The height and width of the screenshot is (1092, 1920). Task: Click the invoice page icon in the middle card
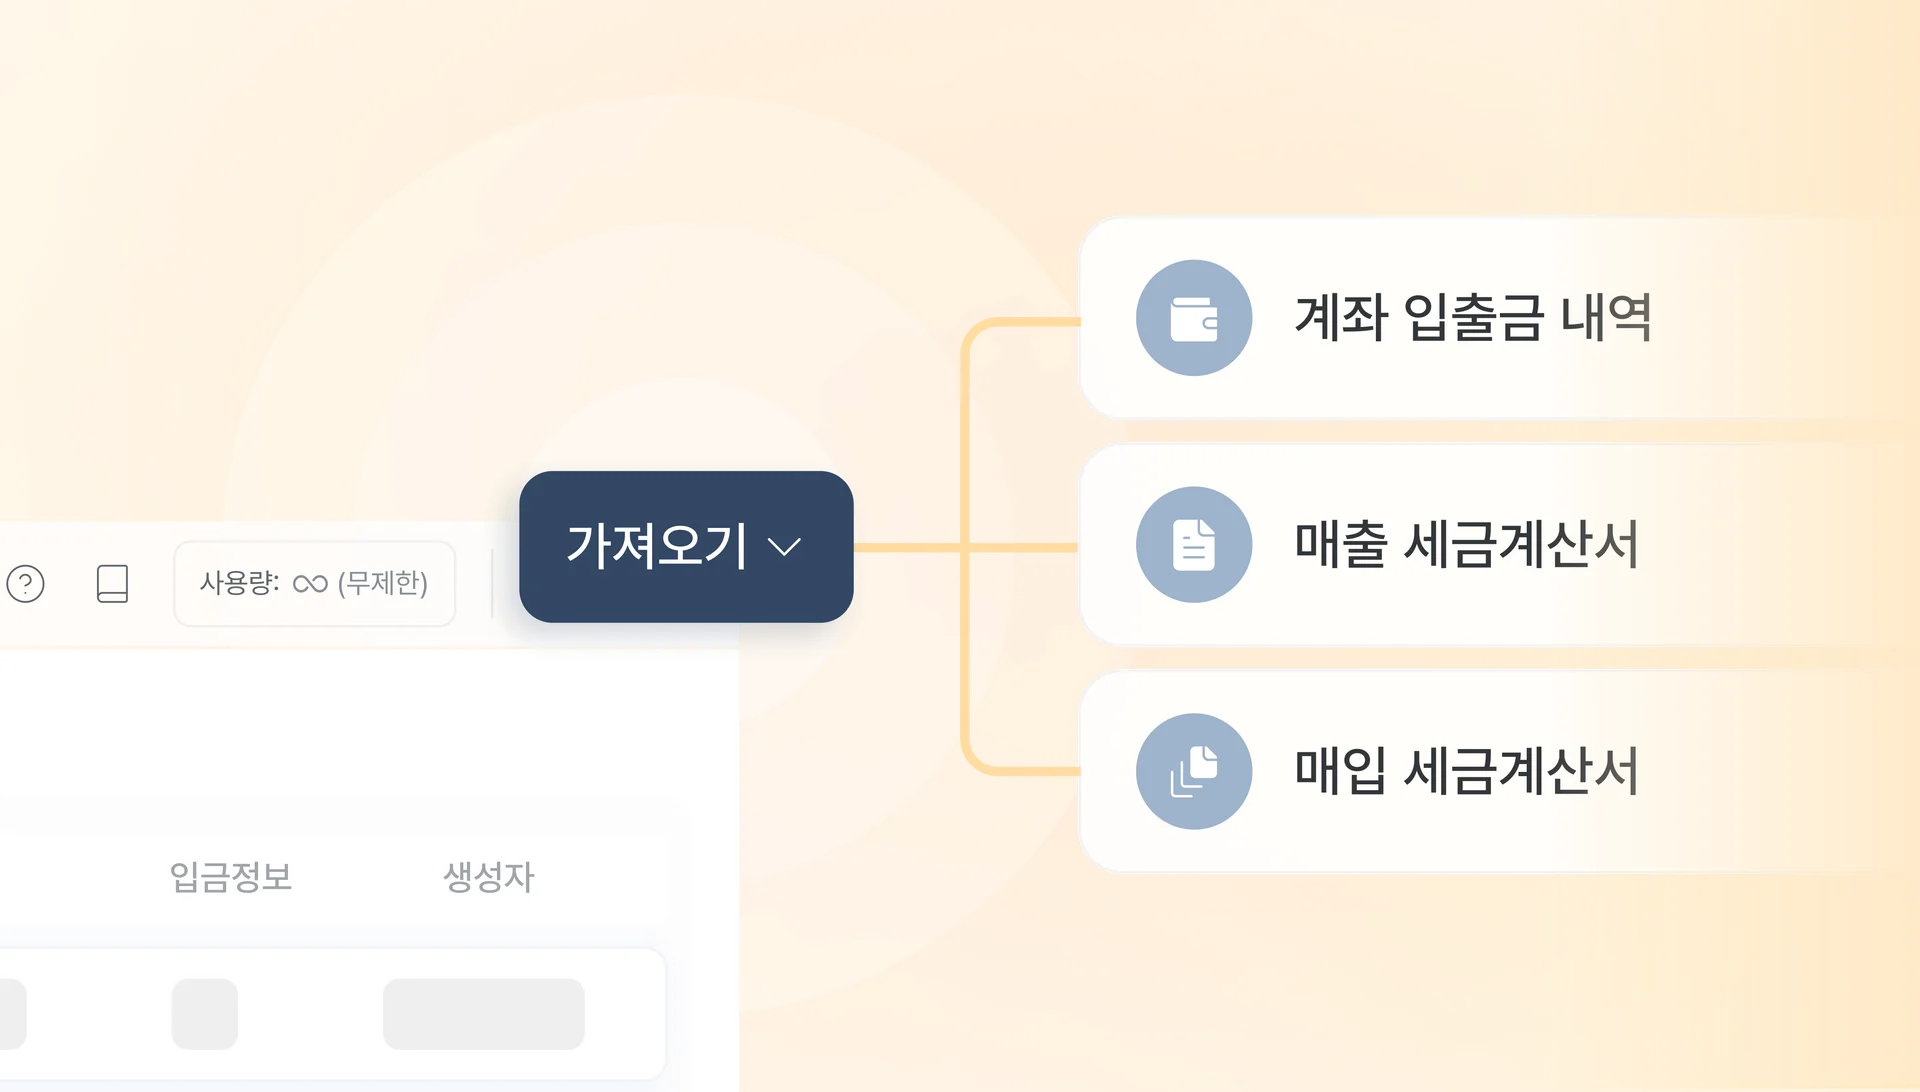(1194, 545)
